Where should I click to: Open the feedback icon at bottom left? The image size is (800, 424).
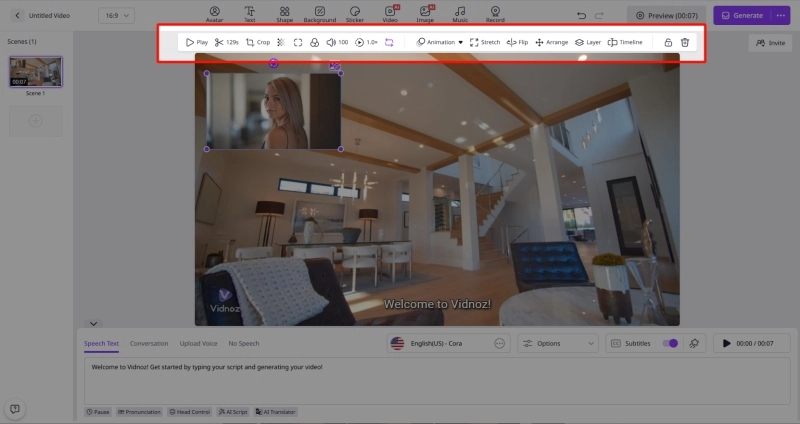tap(15, 409)
